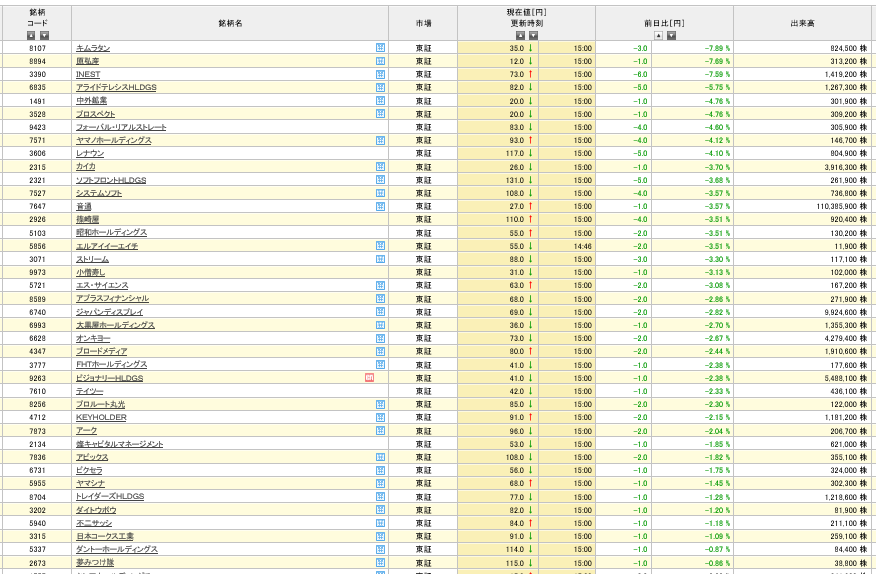Select the 9,924,600 株 volume cell
The image size is (876, 574).
tap(804, 312)
